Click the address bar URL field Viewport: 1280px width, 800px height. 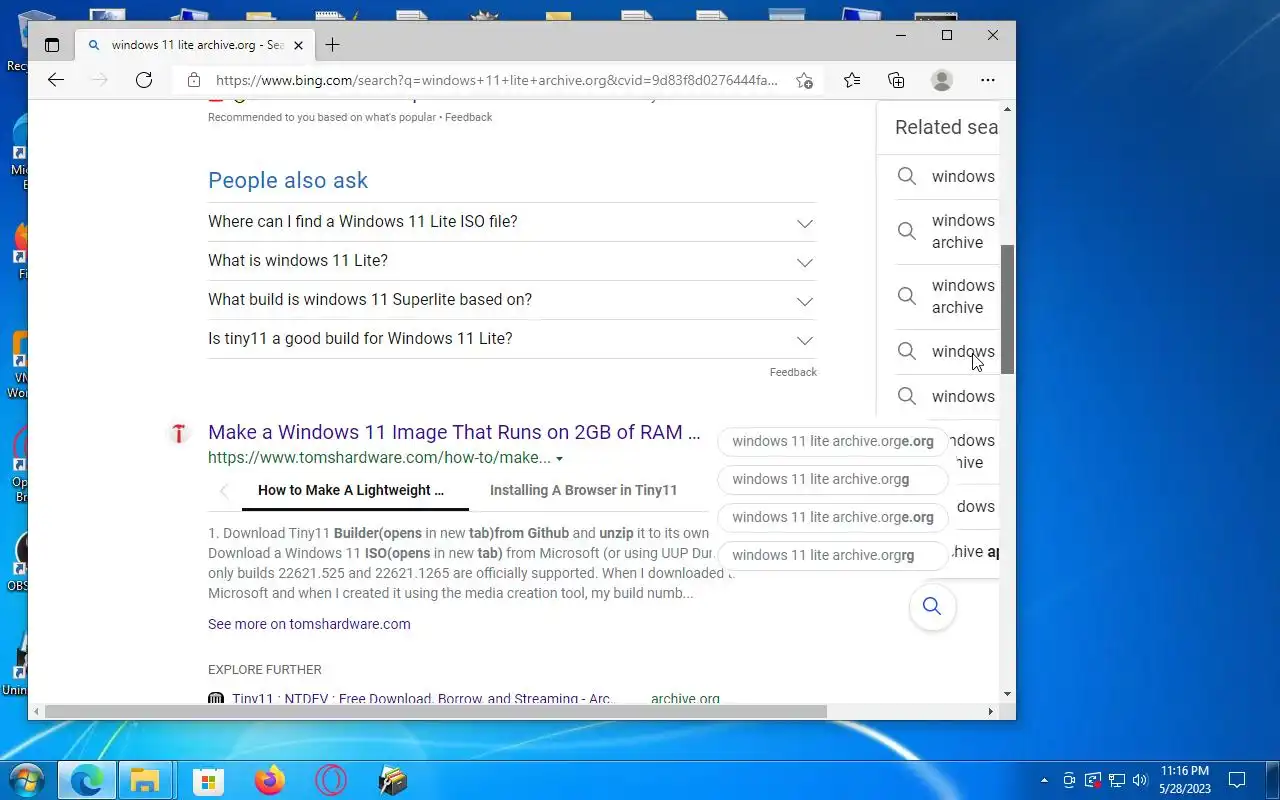coord(496,80)
